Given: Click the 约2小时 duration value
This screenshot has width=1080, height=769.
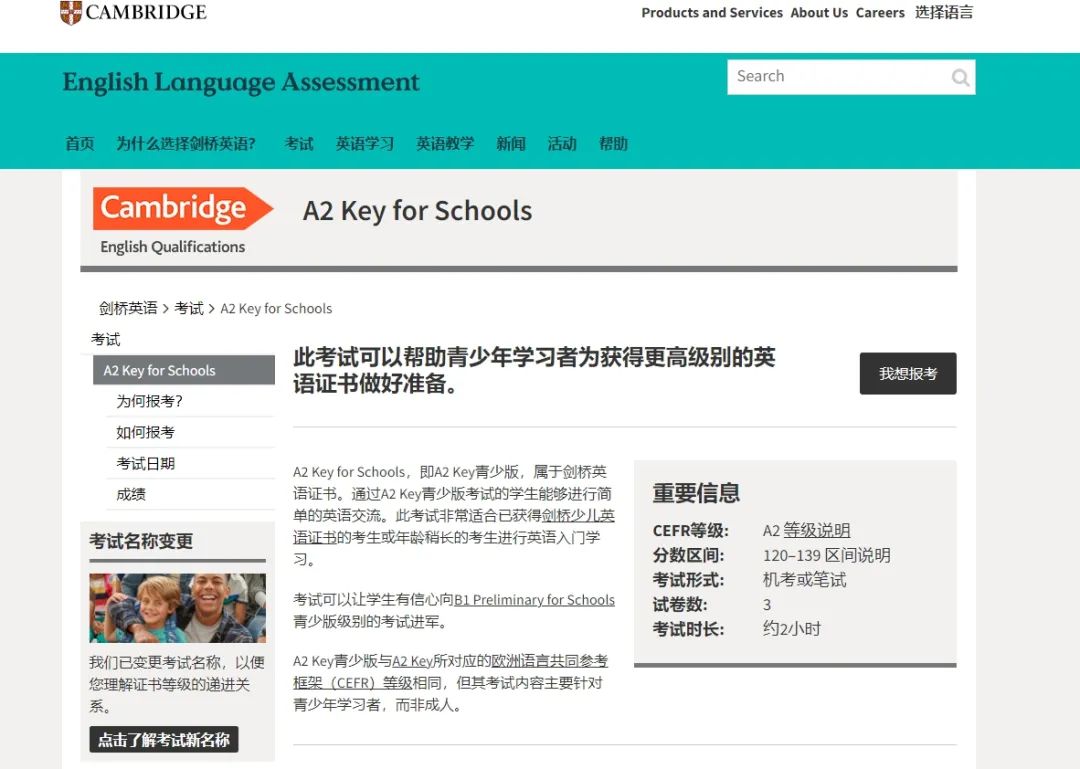Looking at the screenshot, I should [792, 629].
